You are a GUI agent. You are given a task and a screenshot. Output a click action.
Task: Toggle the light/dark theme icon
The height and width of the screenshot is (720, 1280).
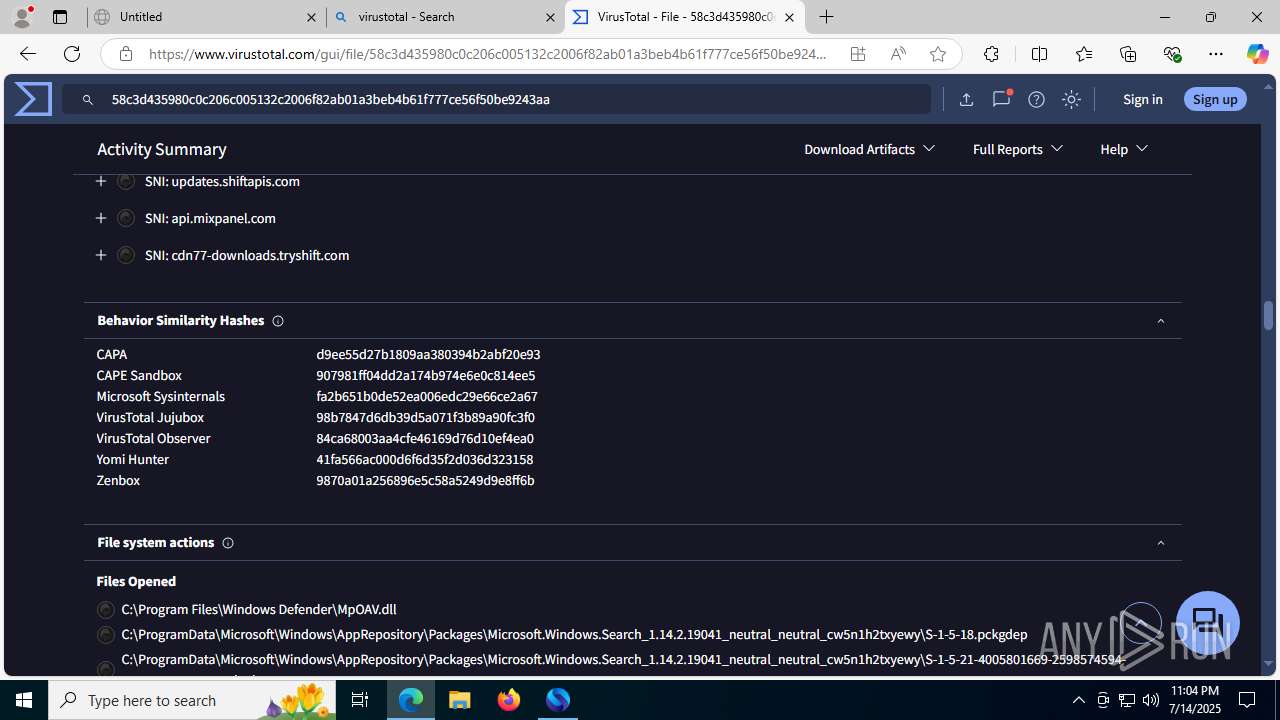pos(1071,99)
